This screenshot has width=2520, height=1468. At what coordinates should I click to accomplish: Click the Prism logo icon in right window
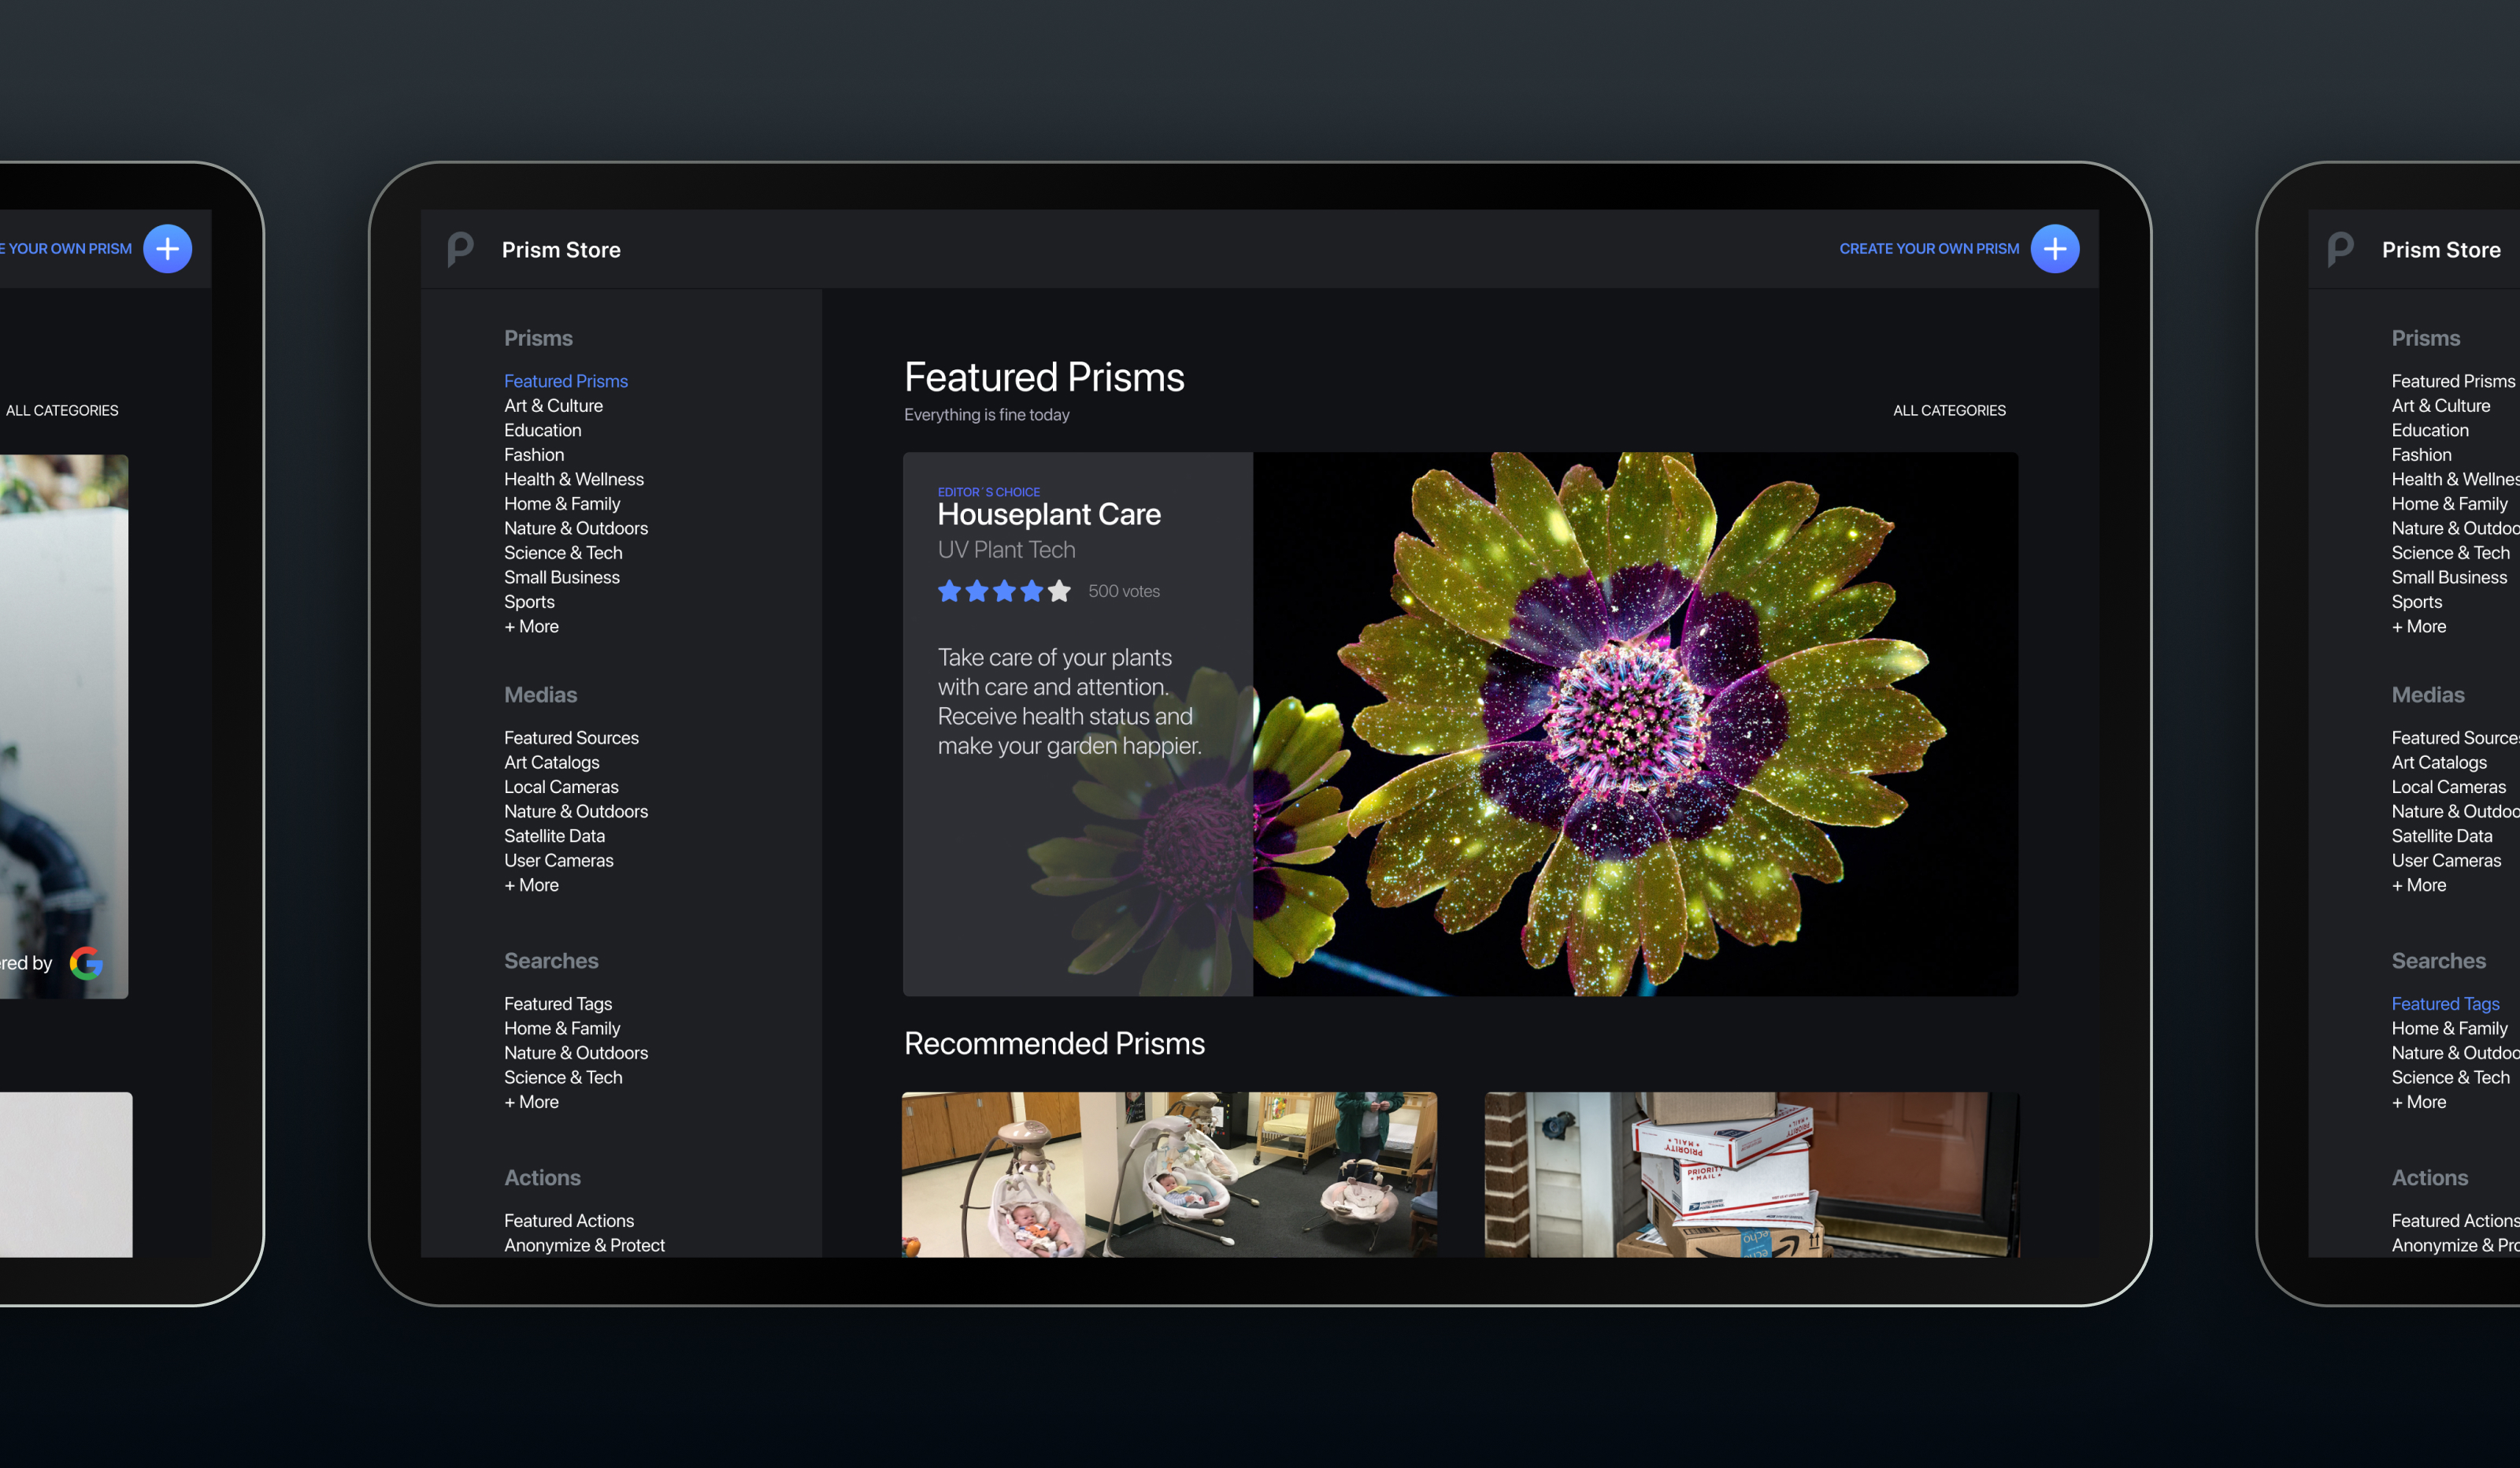tap(2340, 249)
